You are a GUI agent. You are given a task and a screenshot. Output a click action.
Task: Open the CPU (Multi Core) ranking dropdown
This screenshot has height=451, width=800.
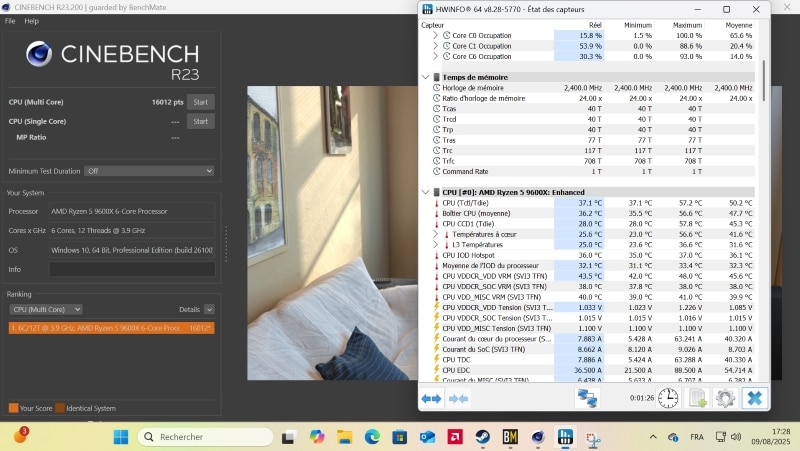pos(46,309)
